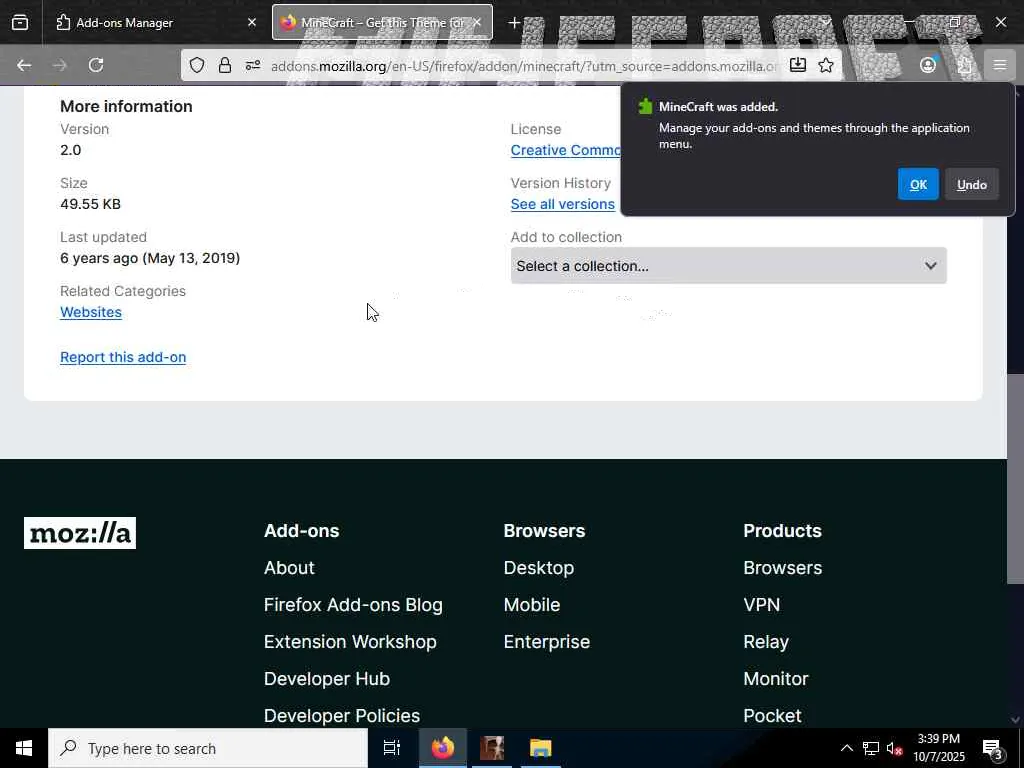Click the Firefox icon on the taskbar
The height and width of the screenshot is (768, 1024).
pyautogui.click(x=442, y=748)
